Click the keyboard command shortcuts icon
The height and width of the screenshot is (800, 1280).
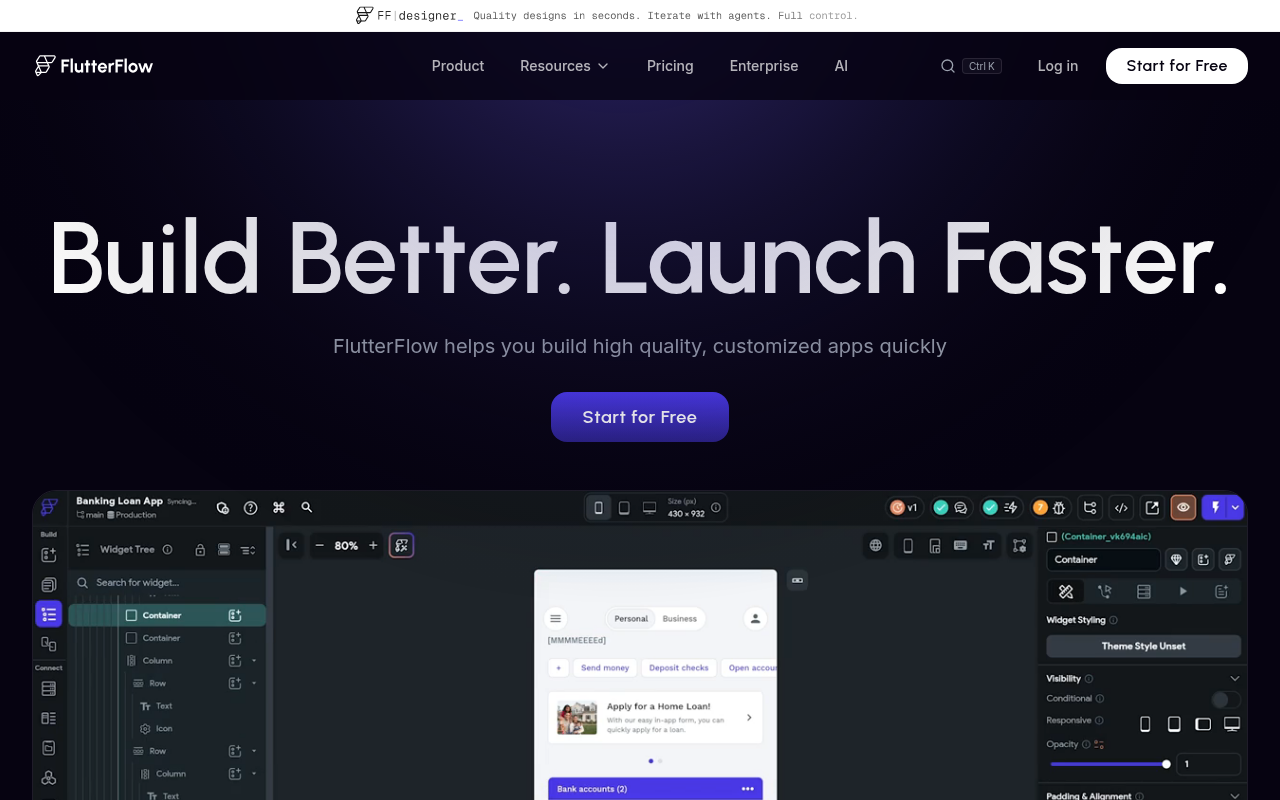[279, 508]
